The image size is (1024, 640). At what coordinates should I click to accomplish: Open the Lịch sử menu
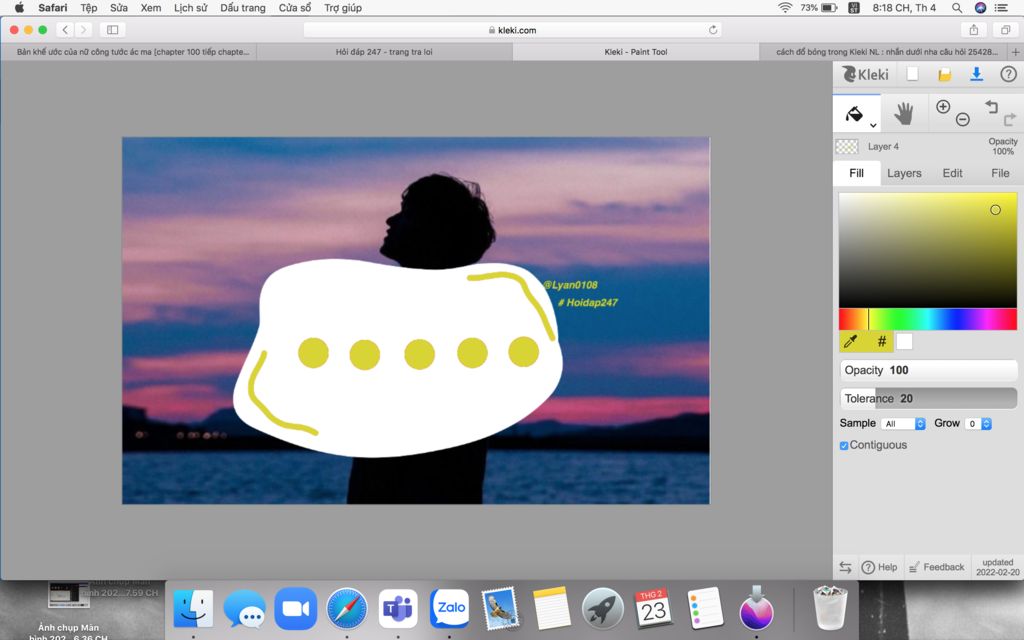pyautogui.click(x=190, y=8)
